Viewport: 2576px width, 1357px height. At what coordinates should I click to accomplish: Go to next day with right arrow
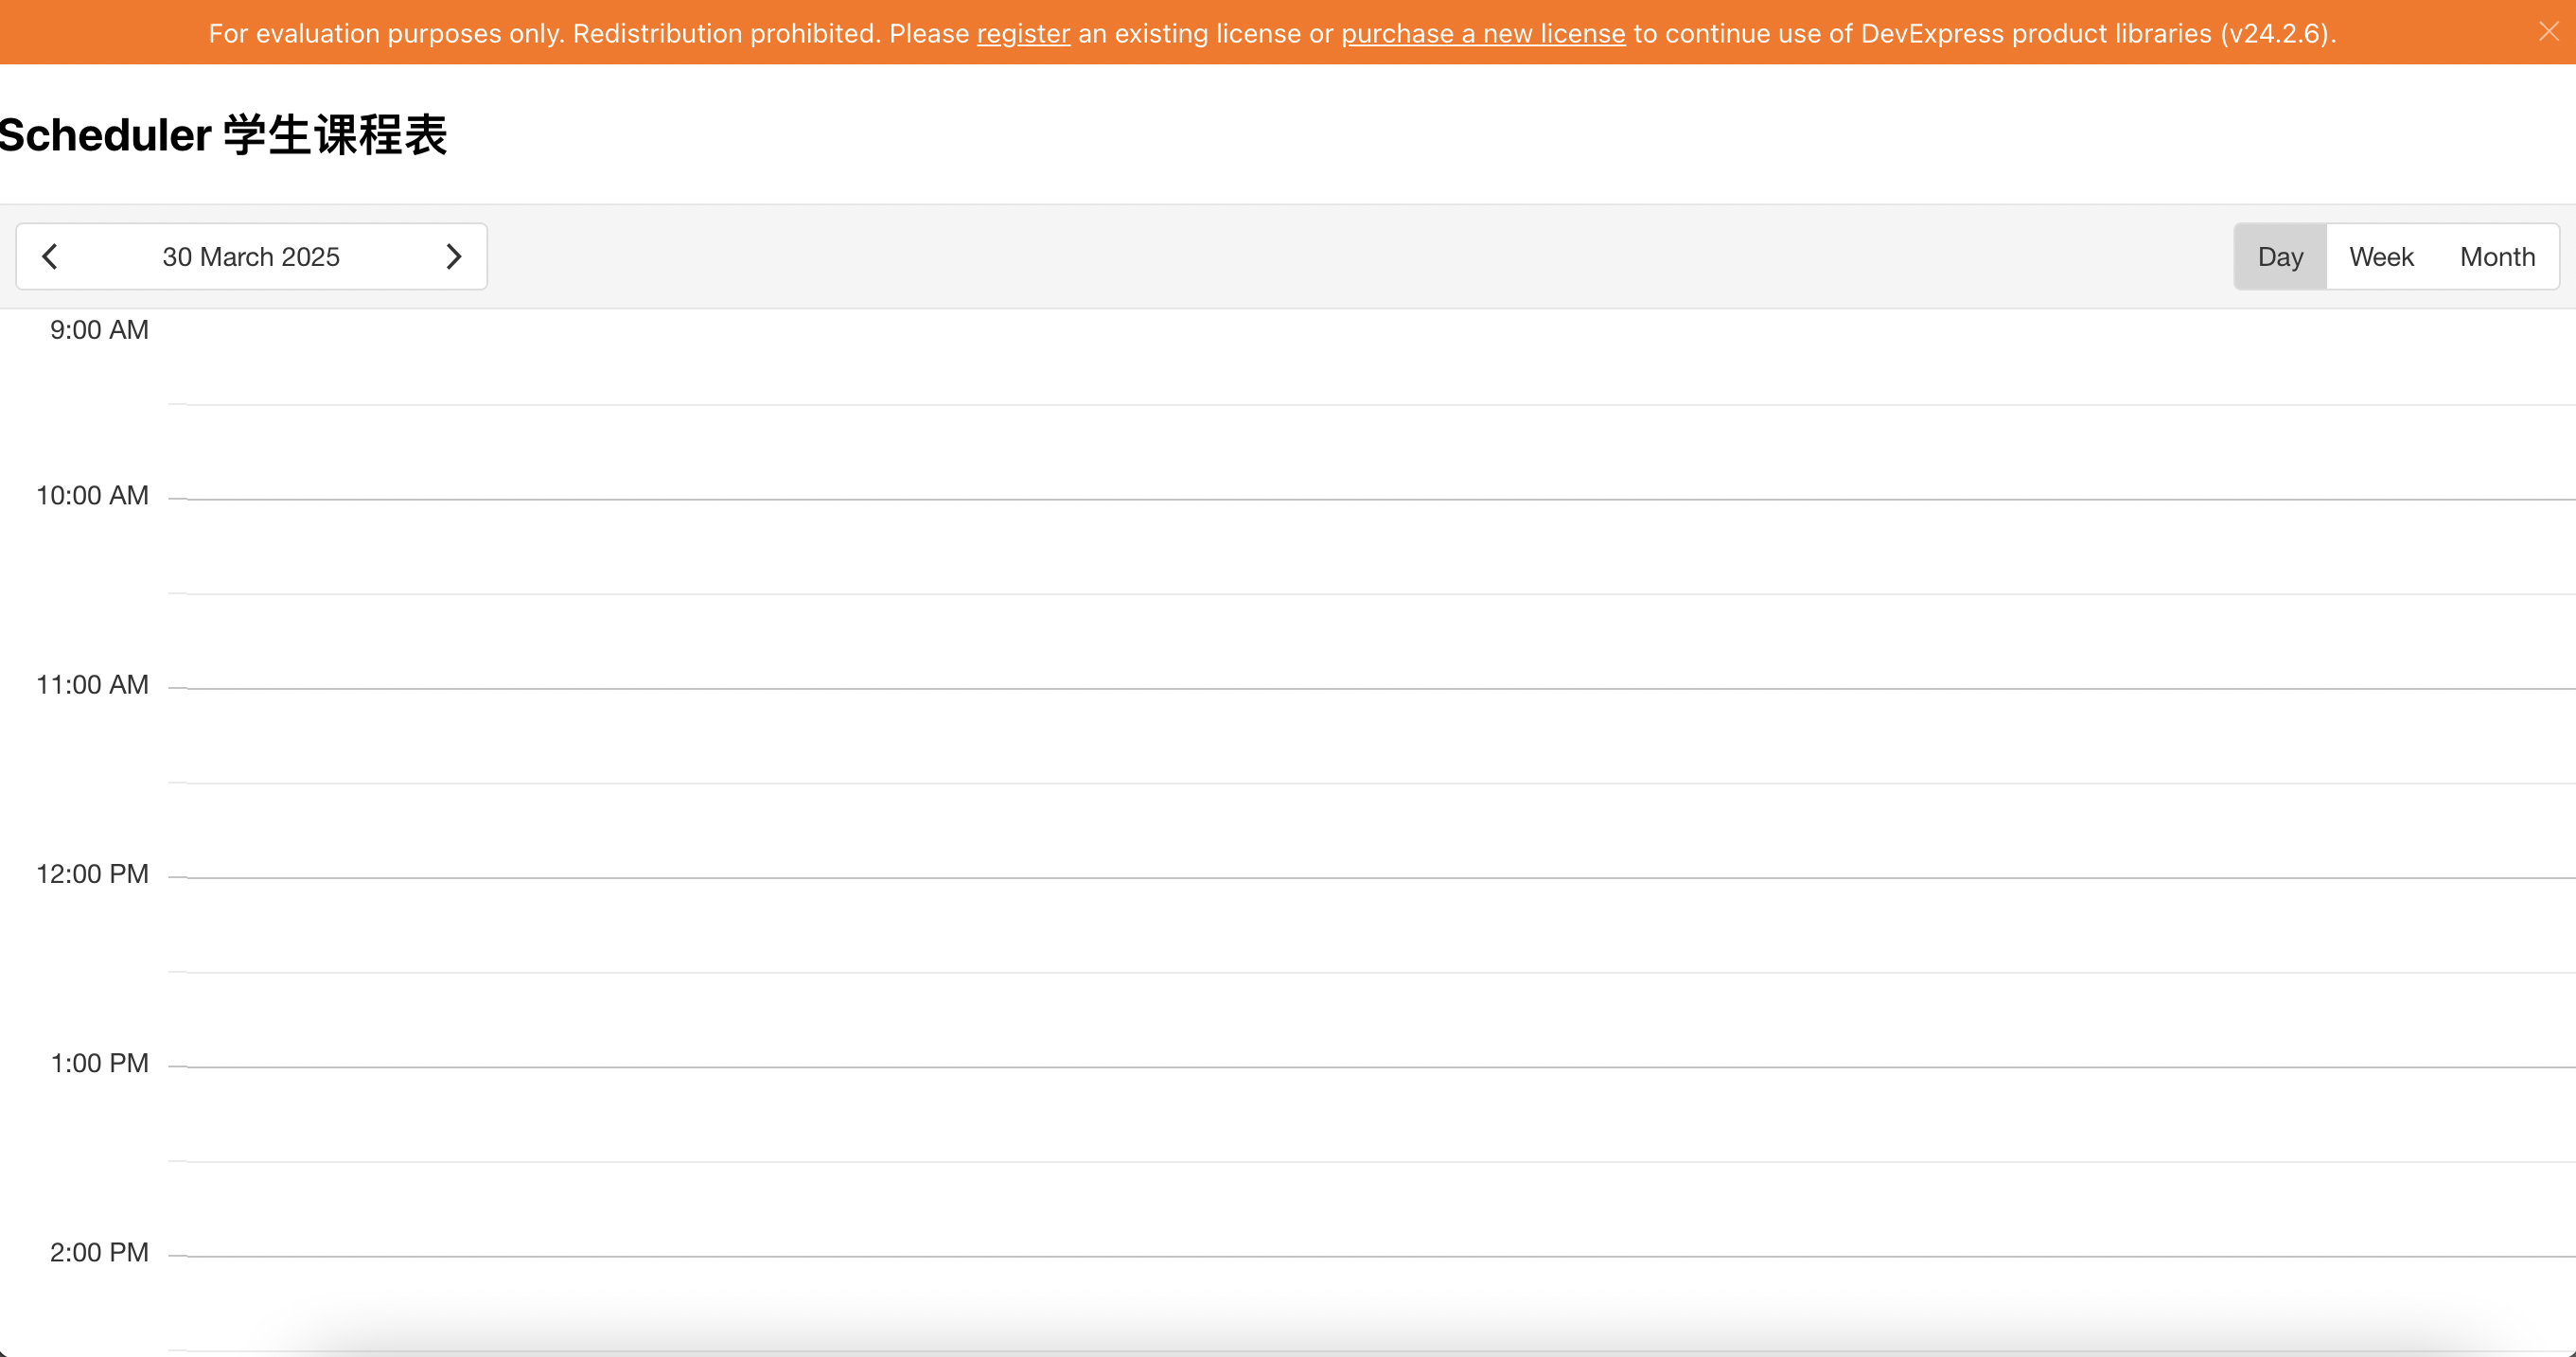(x=453, y=257)
